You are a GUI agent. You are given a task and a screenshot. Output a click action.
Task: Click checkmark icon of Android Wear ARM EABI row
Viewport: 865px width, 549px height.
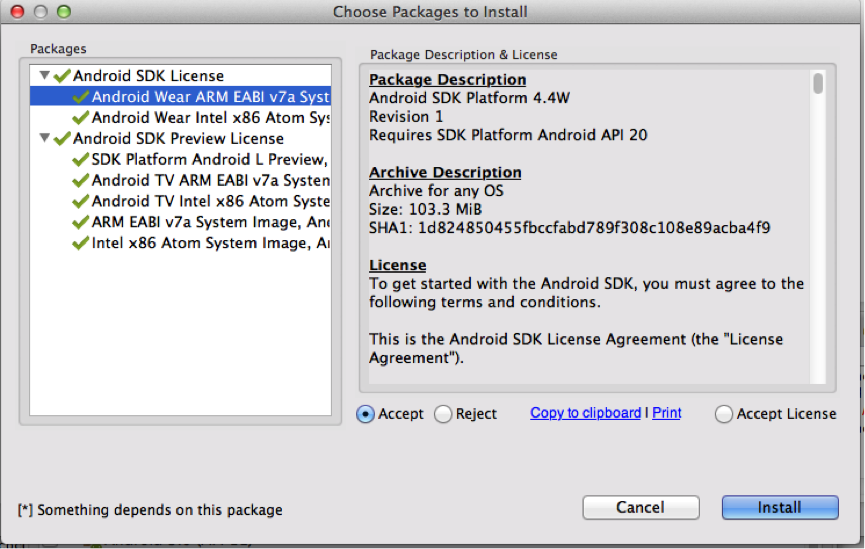click(81, 97)
